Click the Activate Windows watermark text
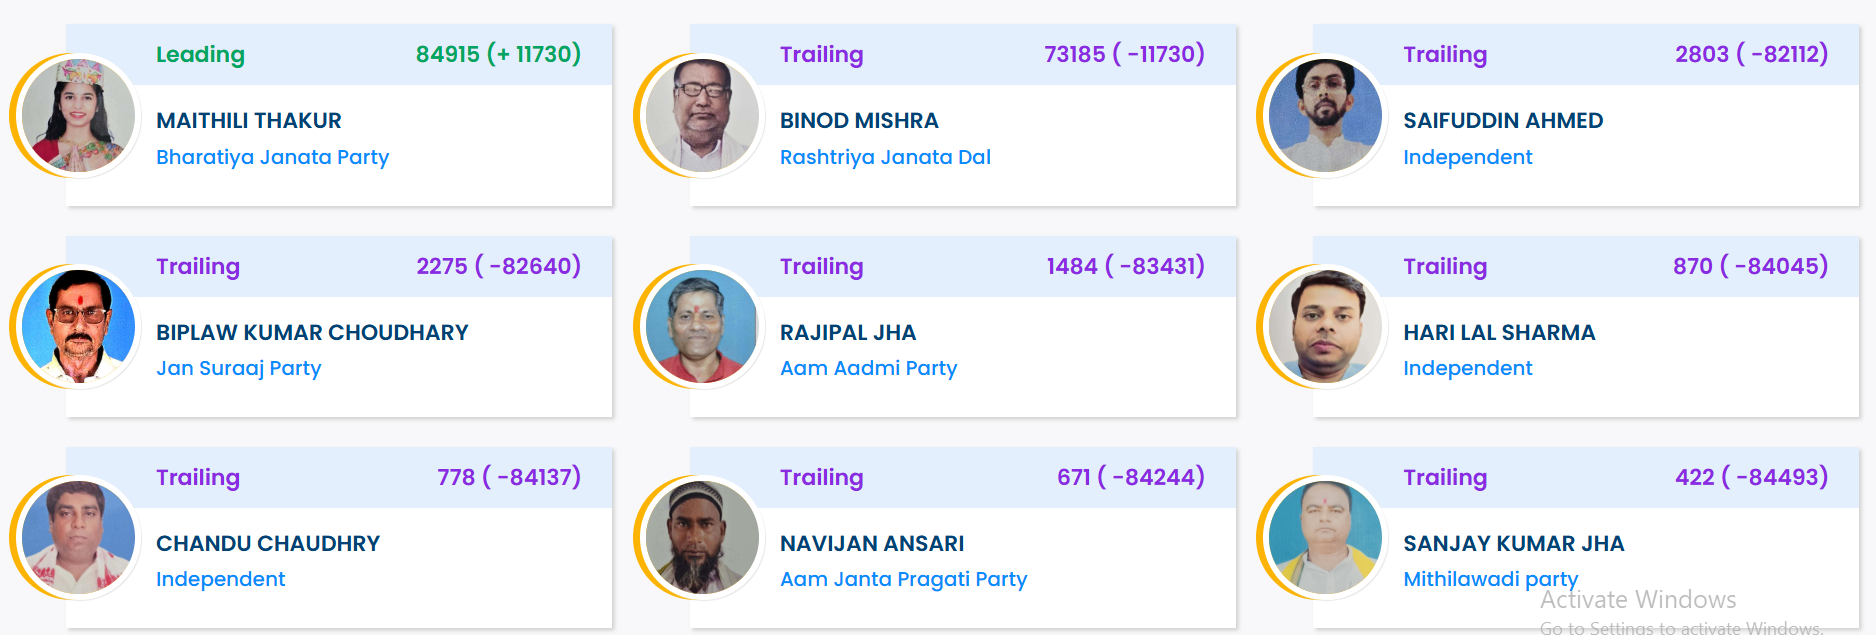1876x635 pixels. 1637,600
